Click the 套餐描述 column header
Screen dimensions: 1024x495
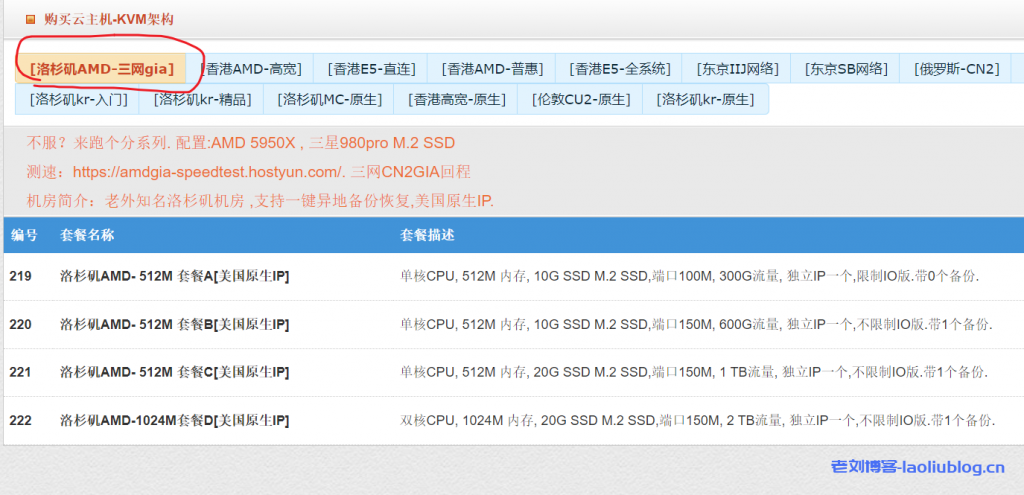click(426, 235)
